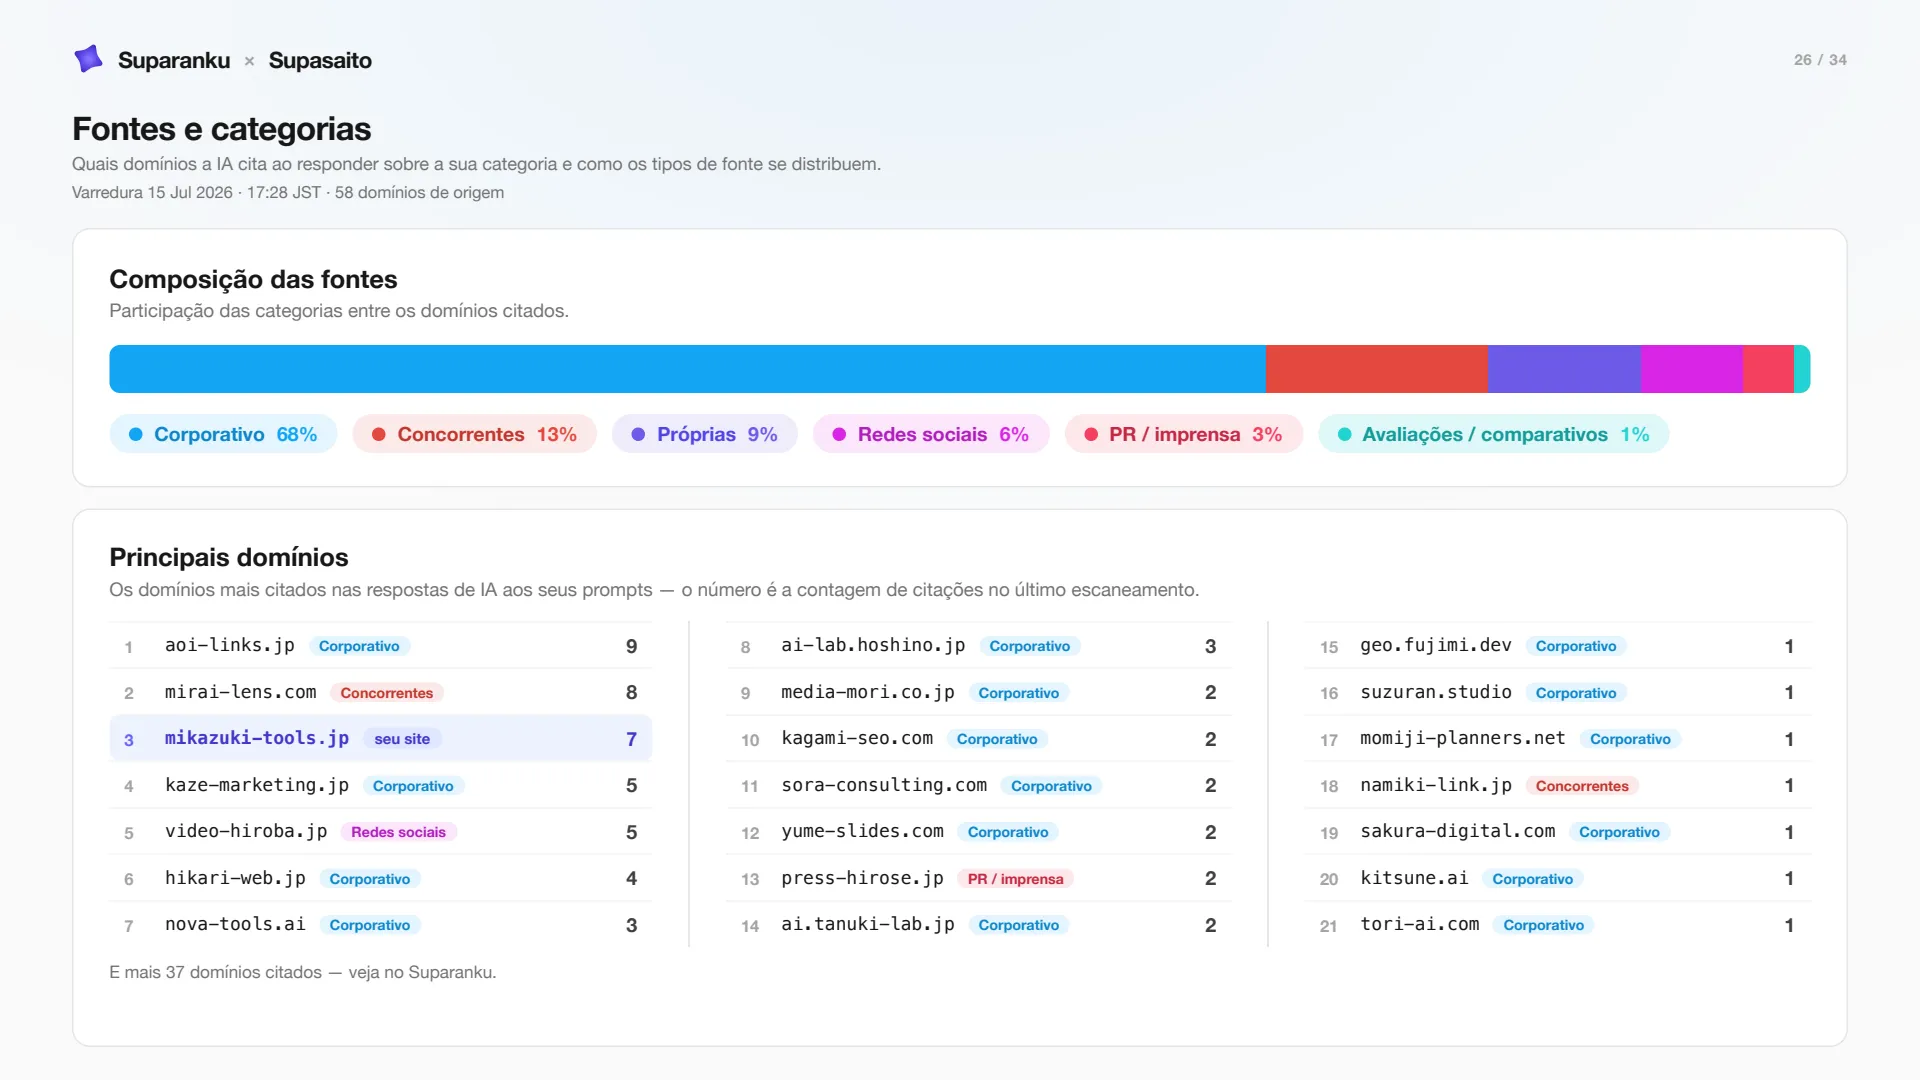Open the aoi-links.jp domain row
The height and width of the screenshot is (1080, 1920).
click(x=380, y=646)
